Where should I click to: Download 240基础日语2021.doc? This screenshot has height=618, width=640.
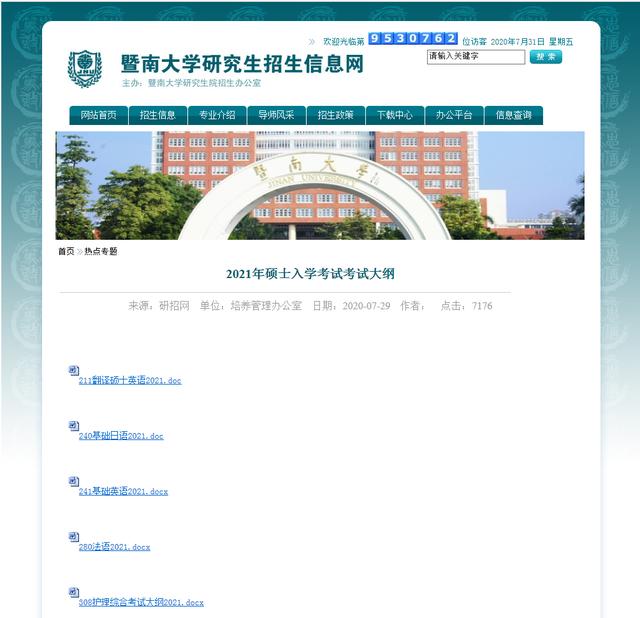(x=121, y=436)
